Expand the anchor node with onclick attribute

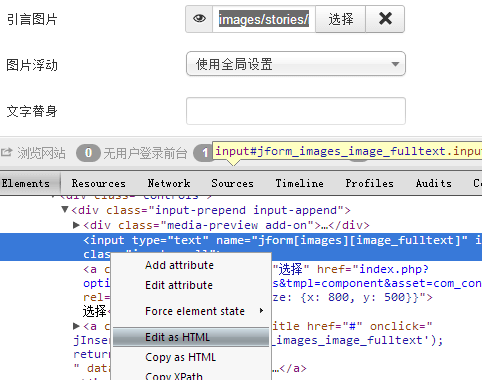click(76, 326)
